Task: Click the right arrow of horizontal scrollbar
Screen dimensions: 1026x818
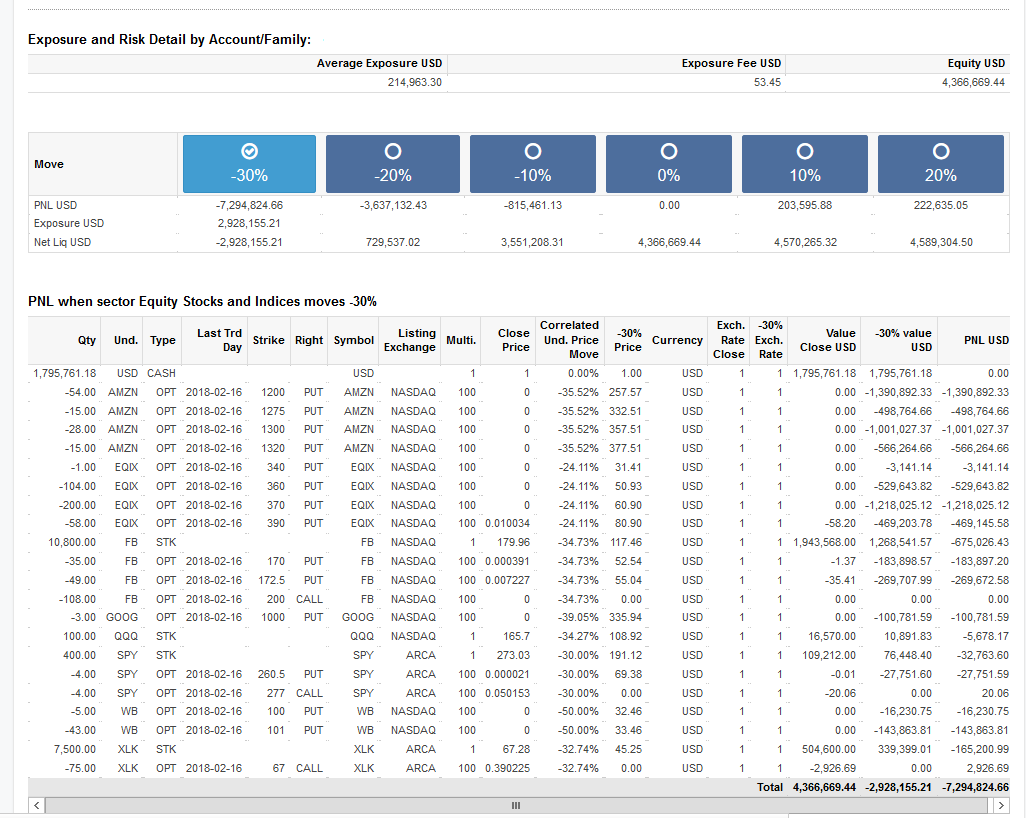Action: point(1001,806)
